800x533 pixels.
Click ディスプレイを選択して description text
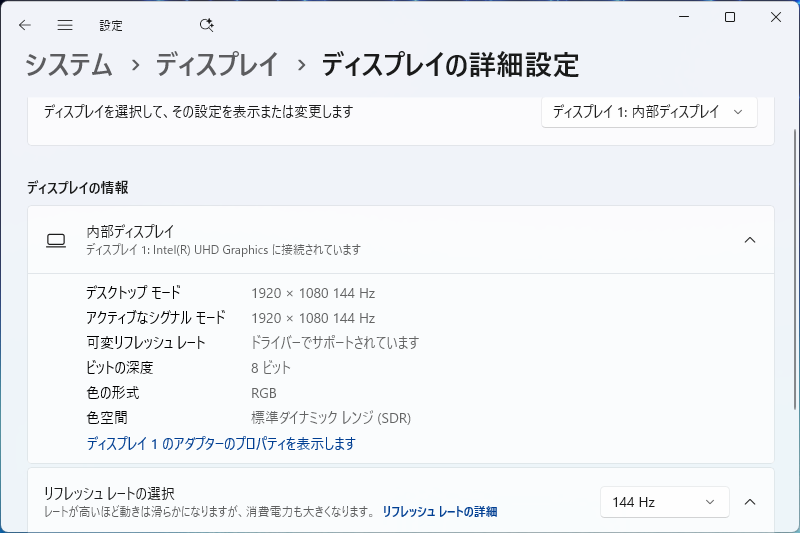click(198, 112)
